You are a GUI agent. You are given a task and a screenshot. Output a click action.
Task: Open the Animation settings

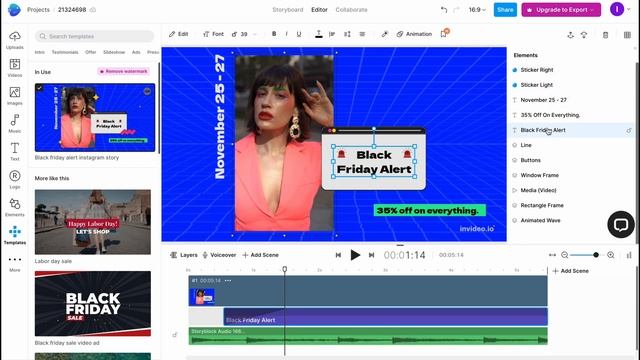pos(414,34)
